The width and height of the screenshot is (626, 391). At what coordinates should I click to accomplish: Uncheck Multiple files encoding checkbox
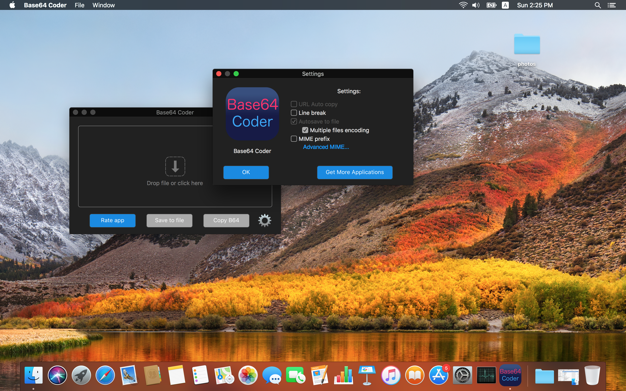pyautogui.click(x=305, y=130)
